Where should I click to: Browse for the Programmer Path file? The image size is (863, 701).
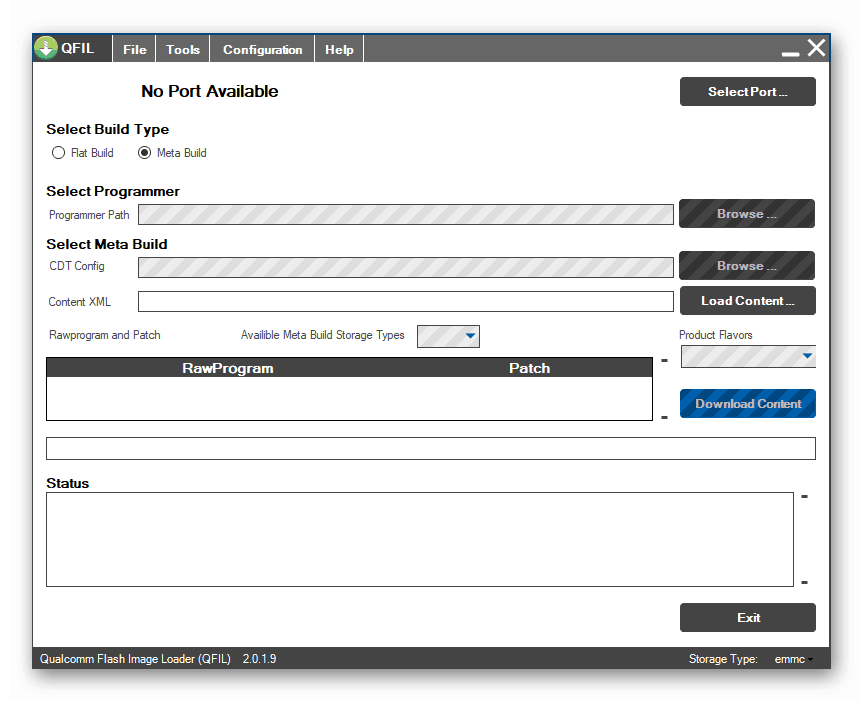[x=747, y=213]
